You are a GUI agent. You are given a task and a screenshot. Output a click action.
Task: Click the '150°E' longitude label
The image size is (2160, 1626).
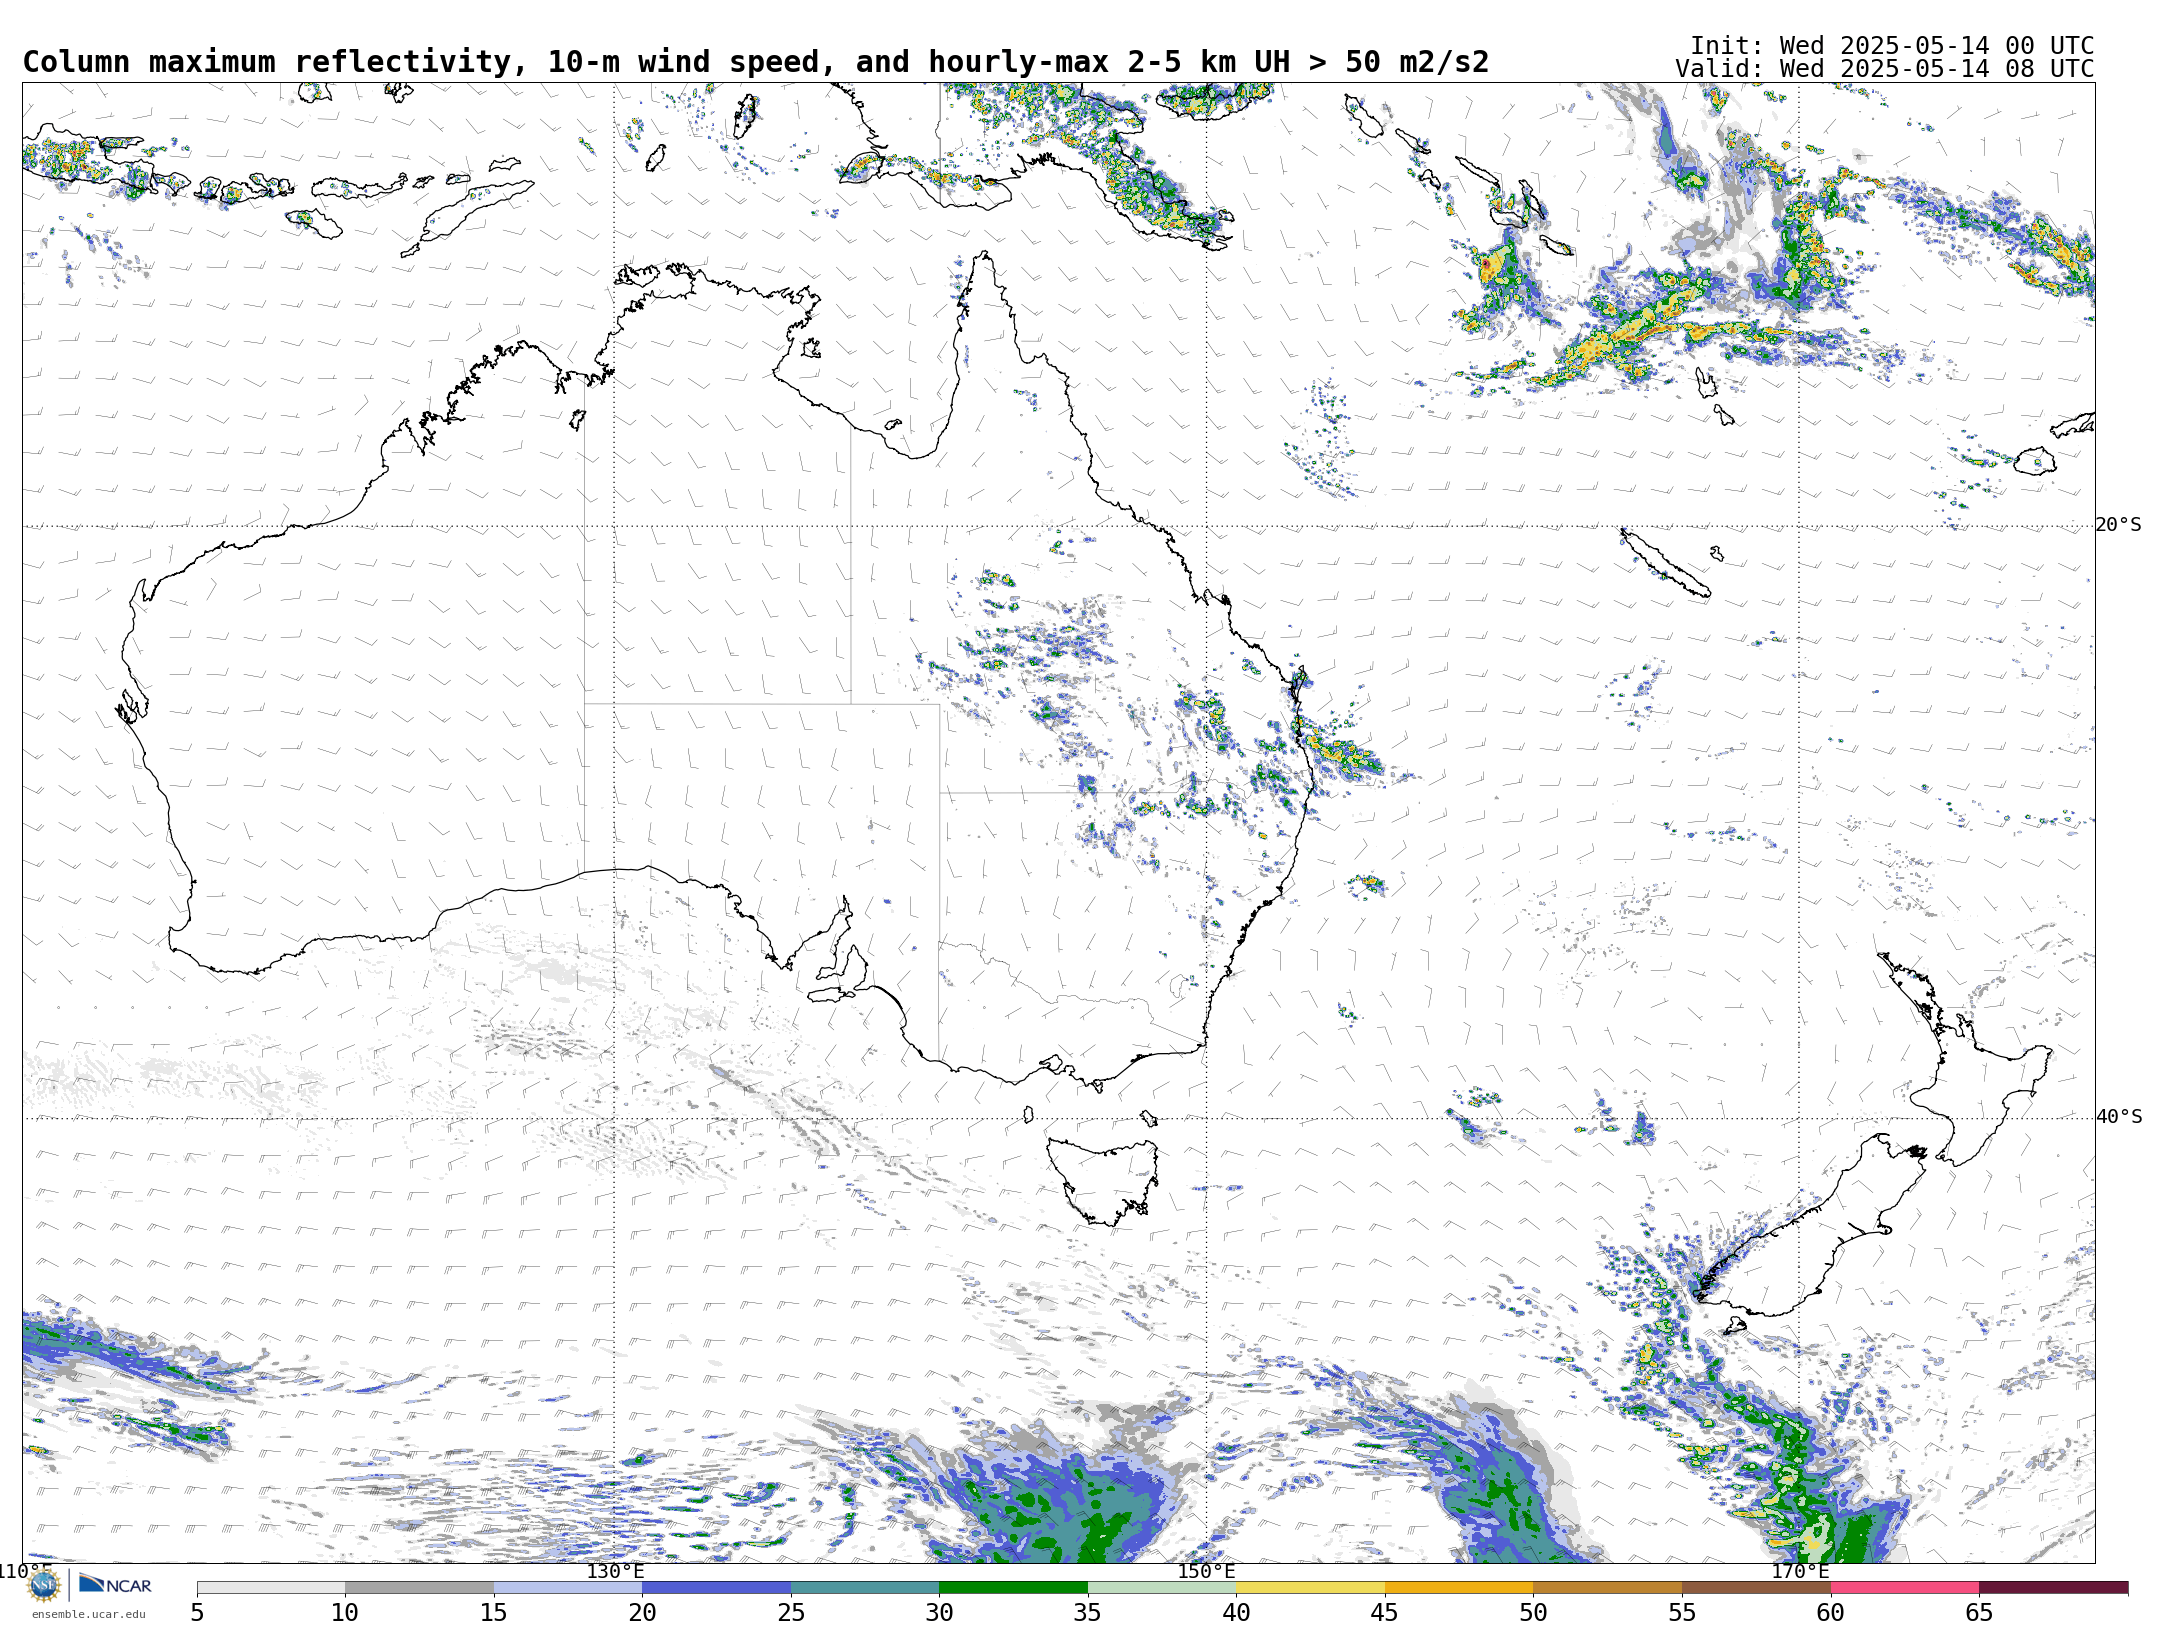[x=1206, y=1571]
